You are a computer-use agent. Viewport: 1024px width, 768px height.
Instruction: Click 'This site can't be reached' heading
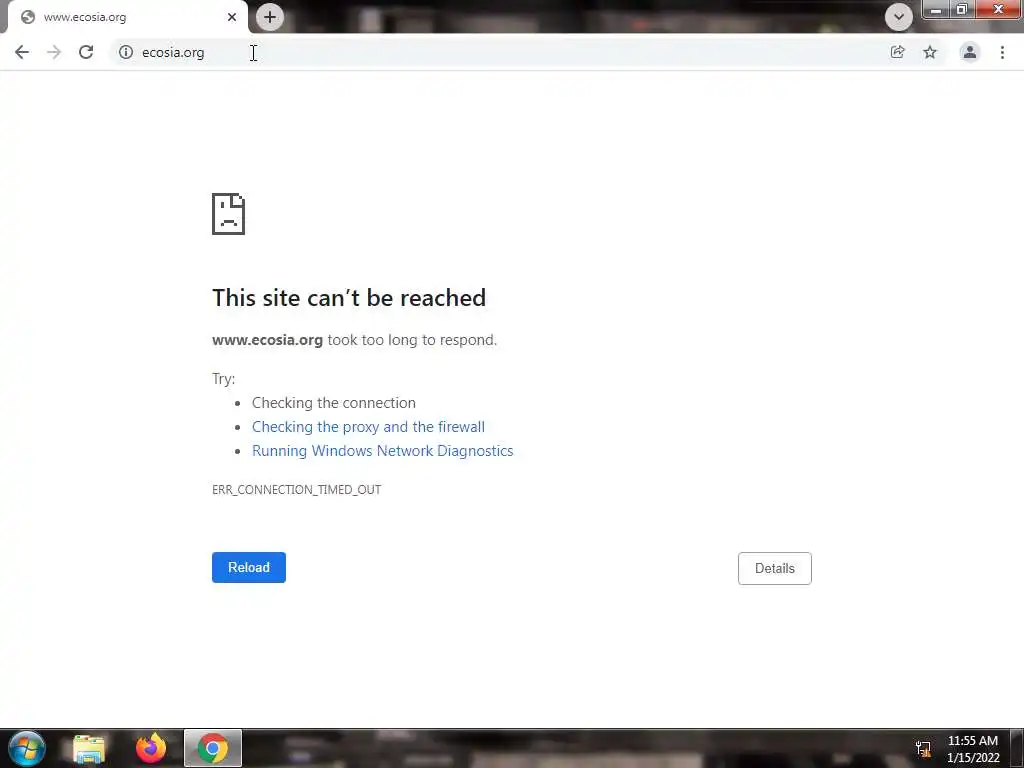tap(349, 298)
